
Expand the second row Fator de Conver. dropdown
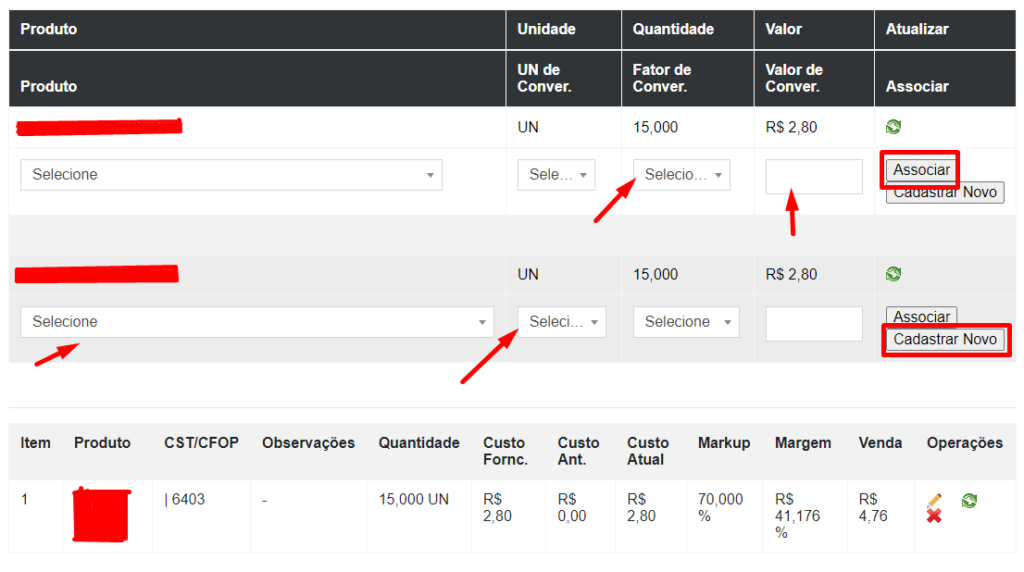coord(686,322)
